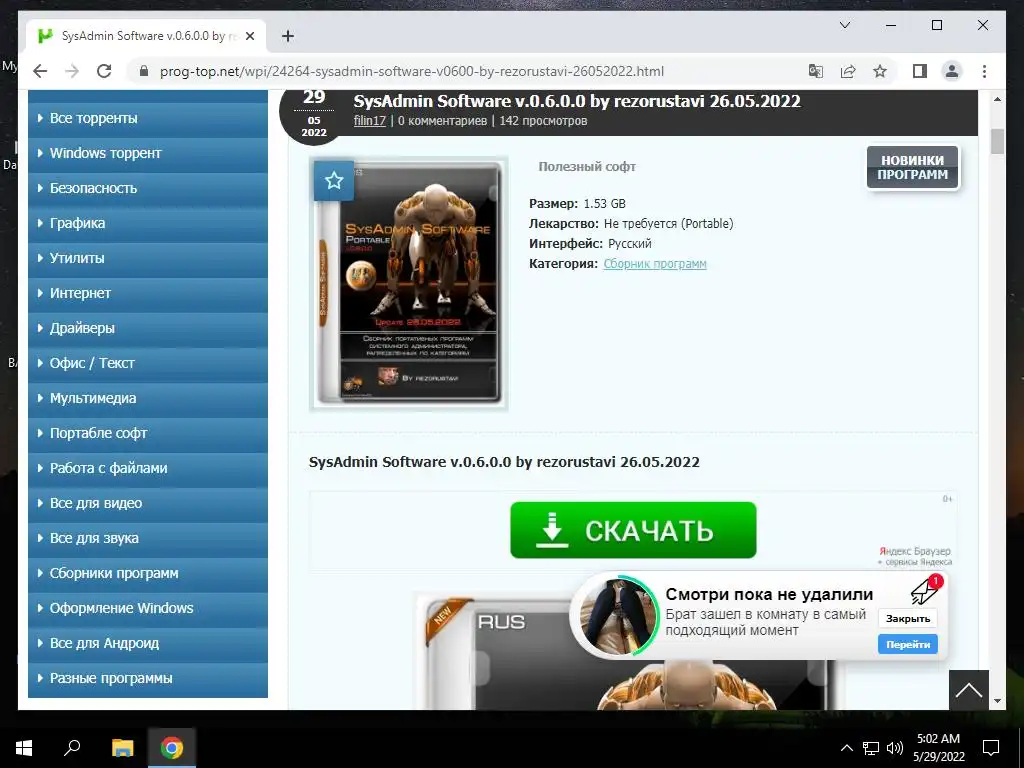Click the scroll-to-top arrow button

[968, 690]
